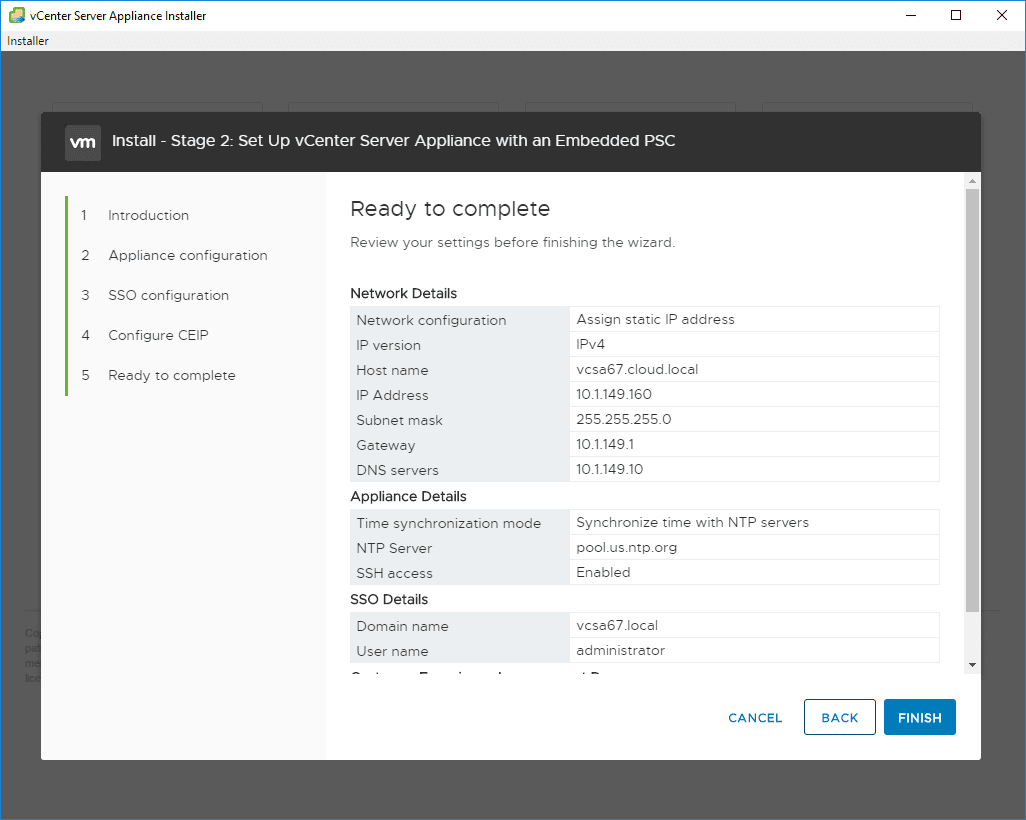
Task: Select the Ready to complete step
Action: (171, 375)
